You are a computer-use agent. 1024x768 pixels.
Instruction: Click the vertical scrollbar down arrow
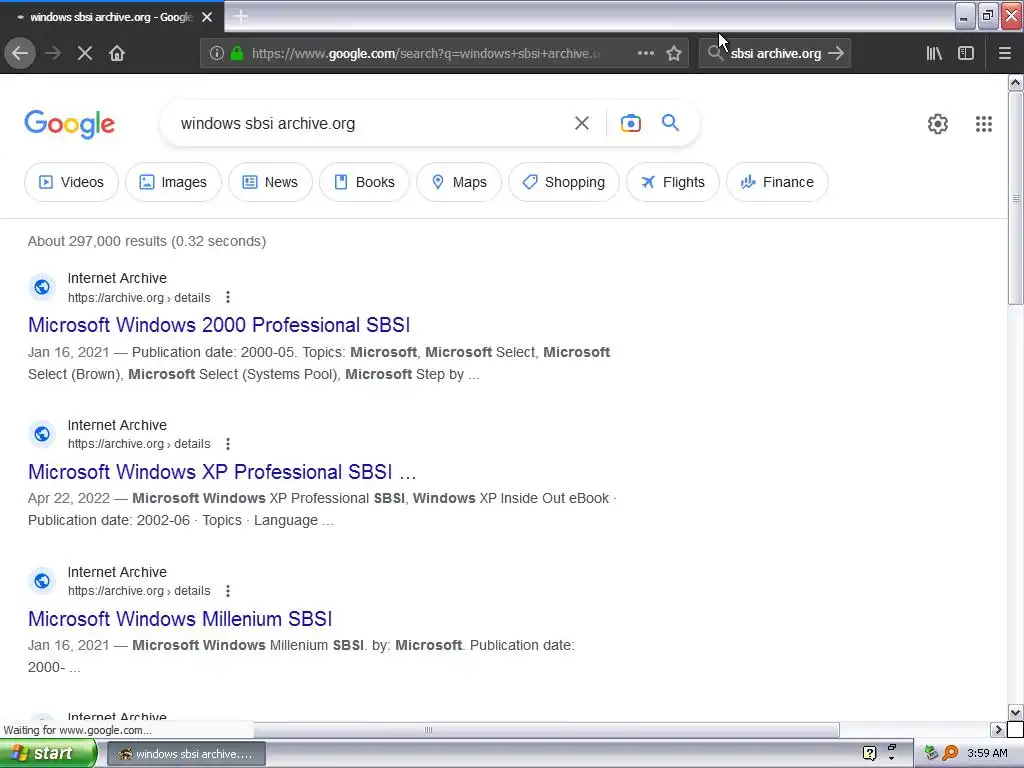tap(1015, 712)
